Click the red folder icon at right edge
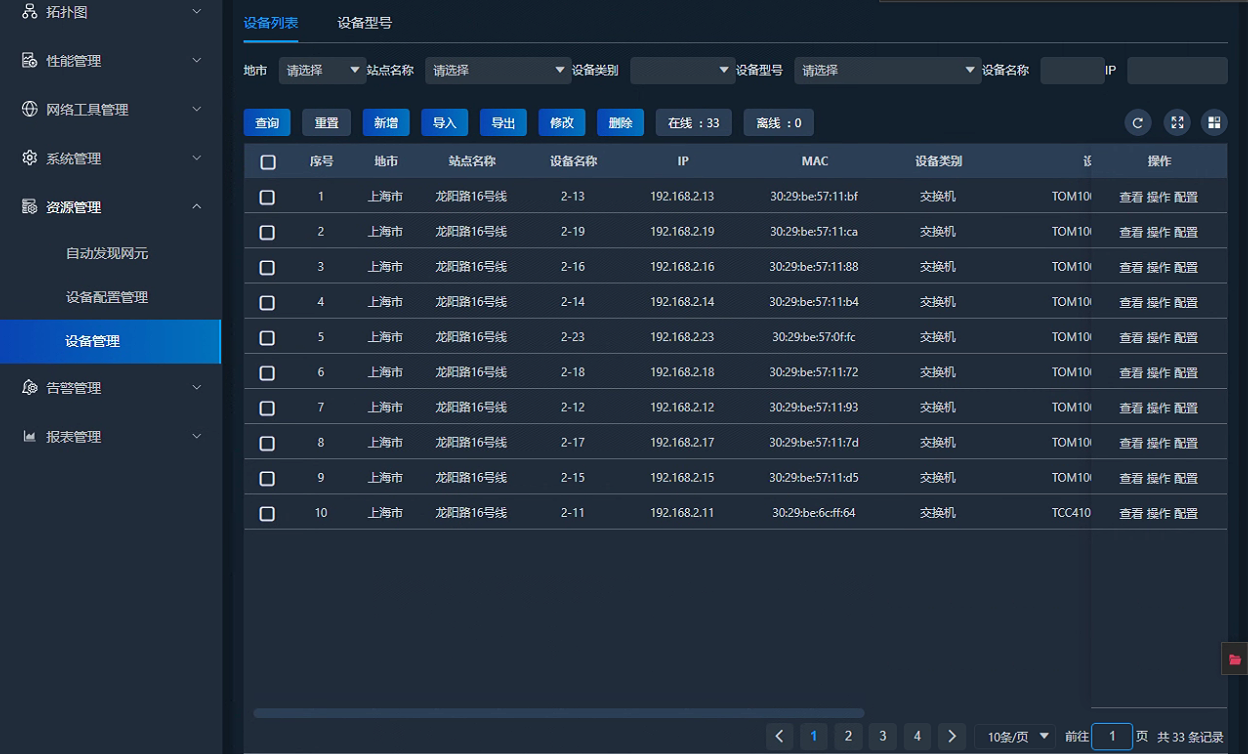Screen dimensions: 1248x754 coord(1235,659)
